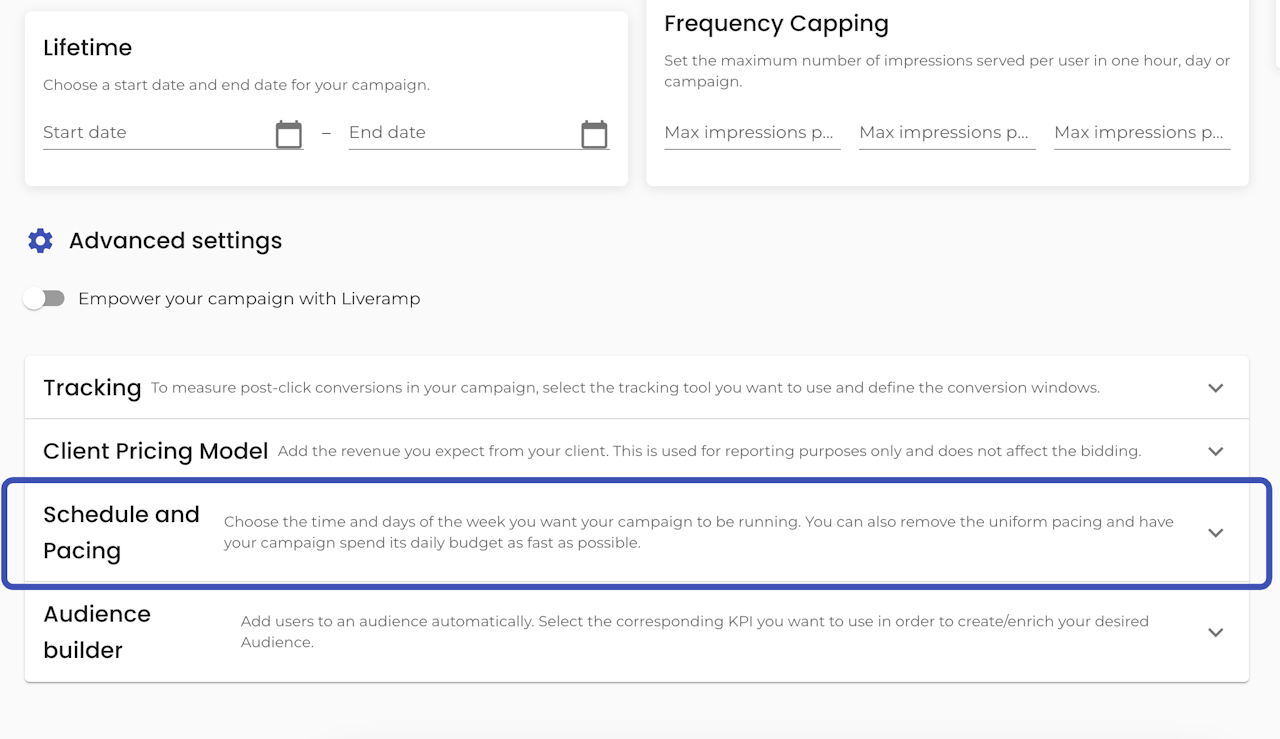The height and width of the screenshot is (739, 1280).
Task: Focus the middle Max impressions field
Action: (x=946, y=133)
